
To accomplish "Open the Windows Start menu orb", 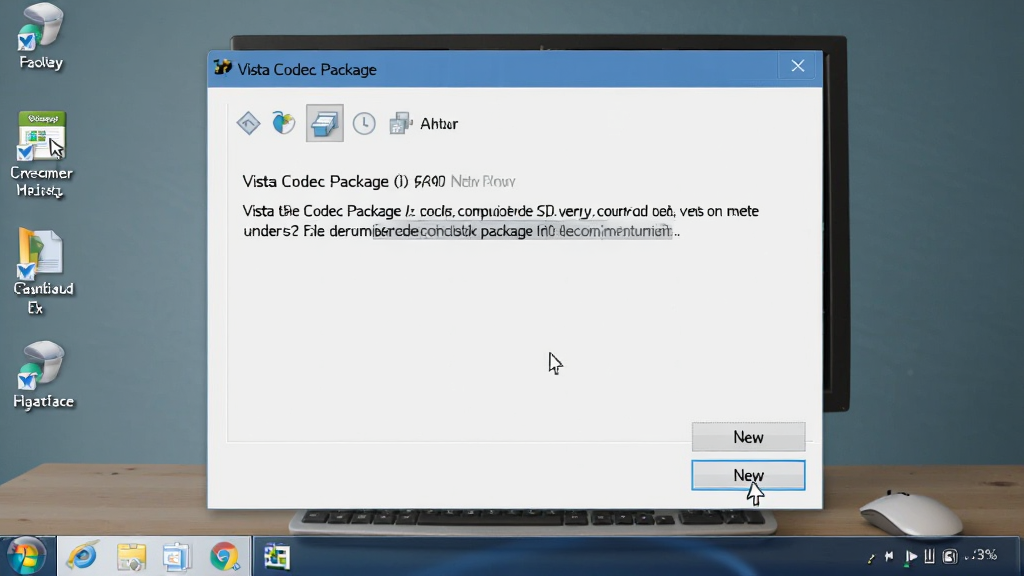I will (x=27, y=556).
